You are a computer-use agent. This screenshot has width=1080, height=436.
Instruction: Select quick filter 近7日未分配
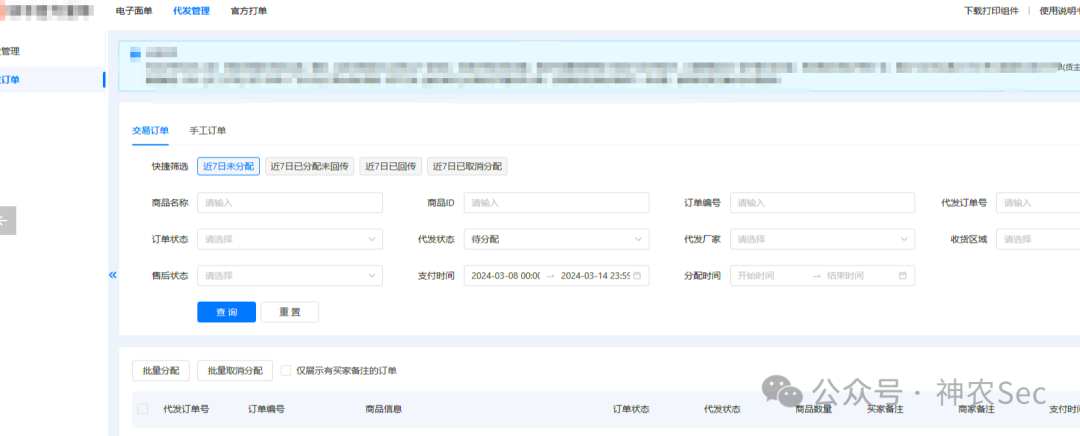click(x=229, y=167)
